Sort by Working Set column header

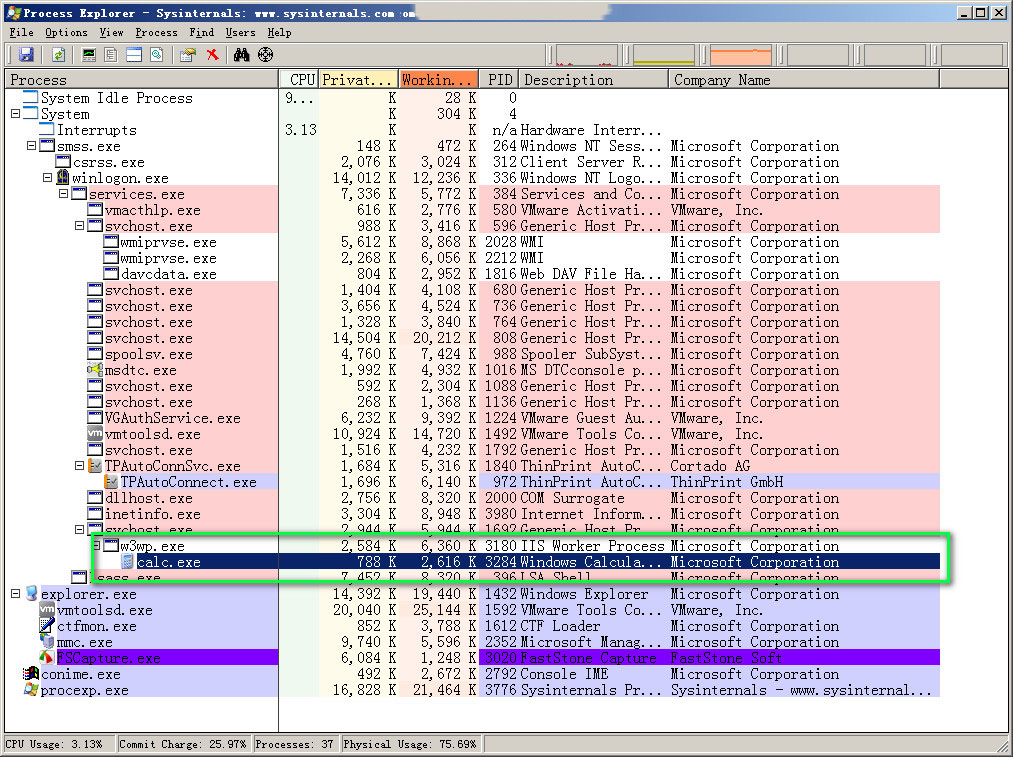tap(439, 79)
